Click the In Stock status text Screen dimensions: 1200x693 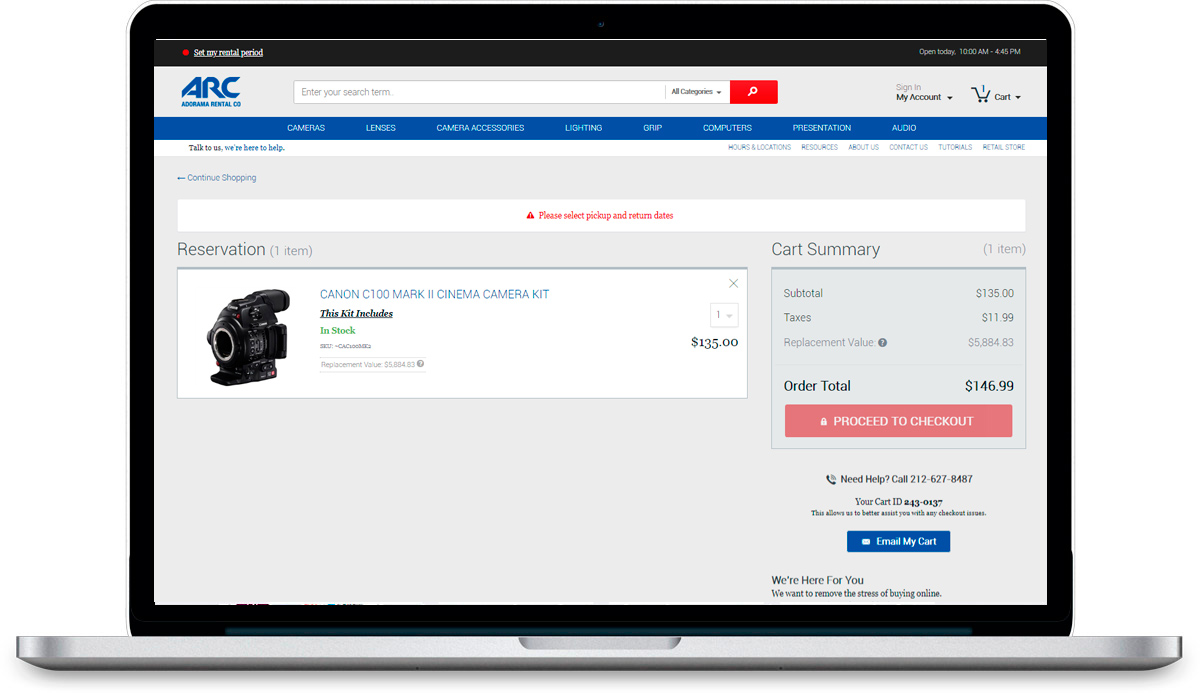338,330
